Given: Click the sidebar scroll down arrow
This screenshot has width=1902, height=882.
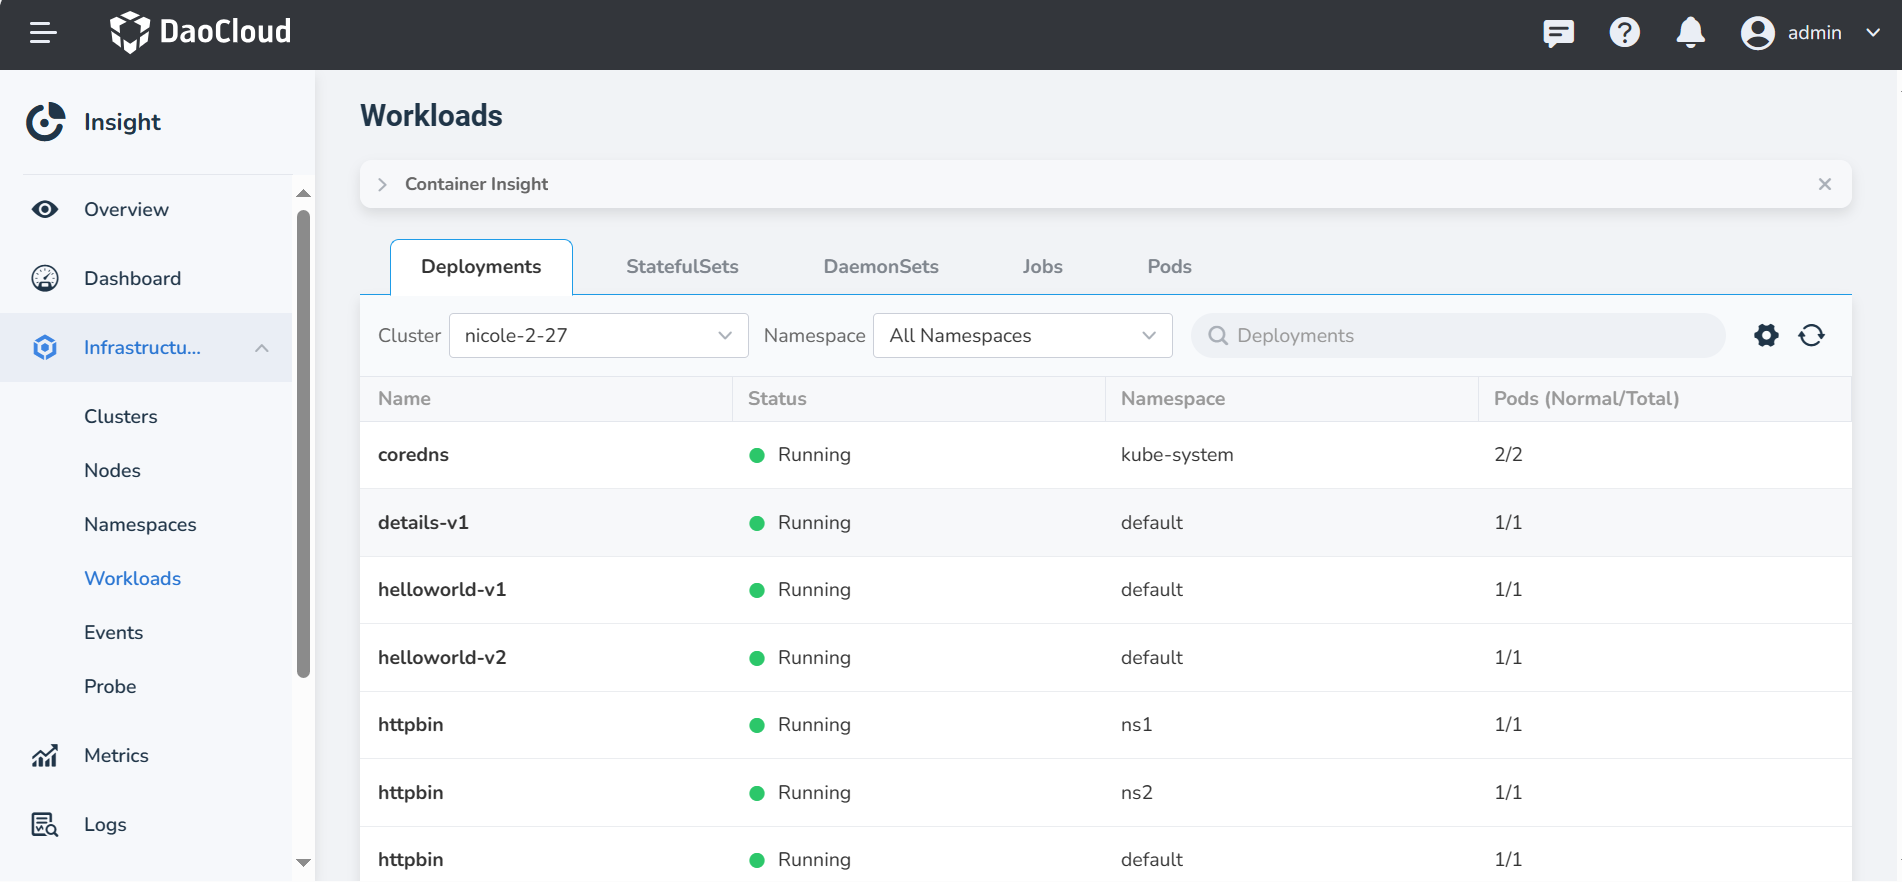Looking at the screenshot, I should click(303, 862).
